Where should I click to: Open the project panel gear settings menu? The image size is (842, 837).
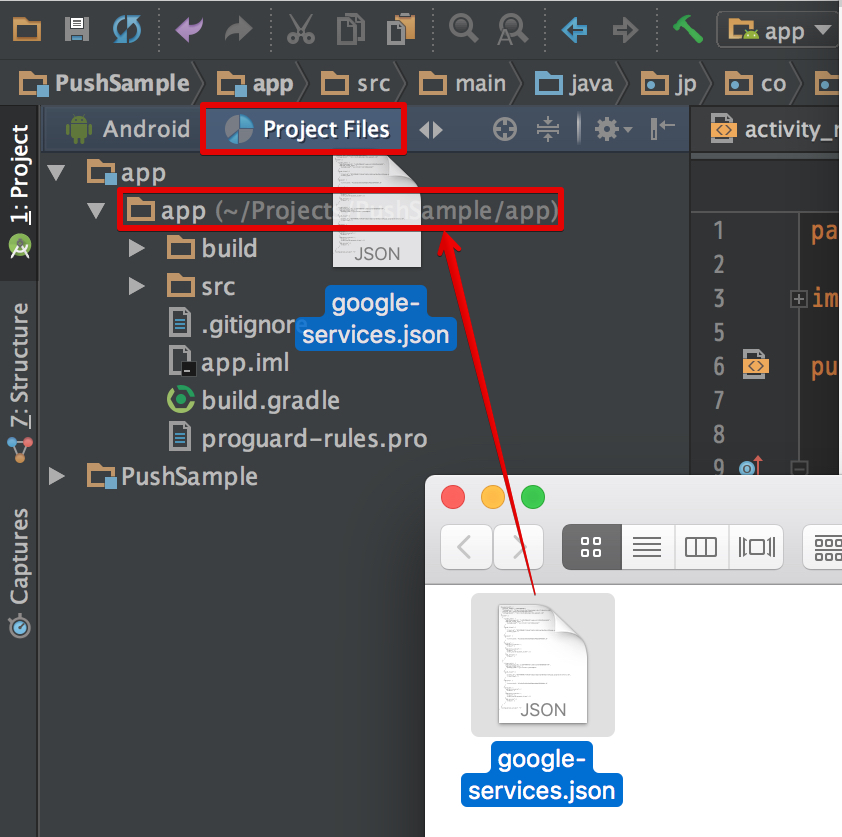pyautogui.click(x=613, y=129)
